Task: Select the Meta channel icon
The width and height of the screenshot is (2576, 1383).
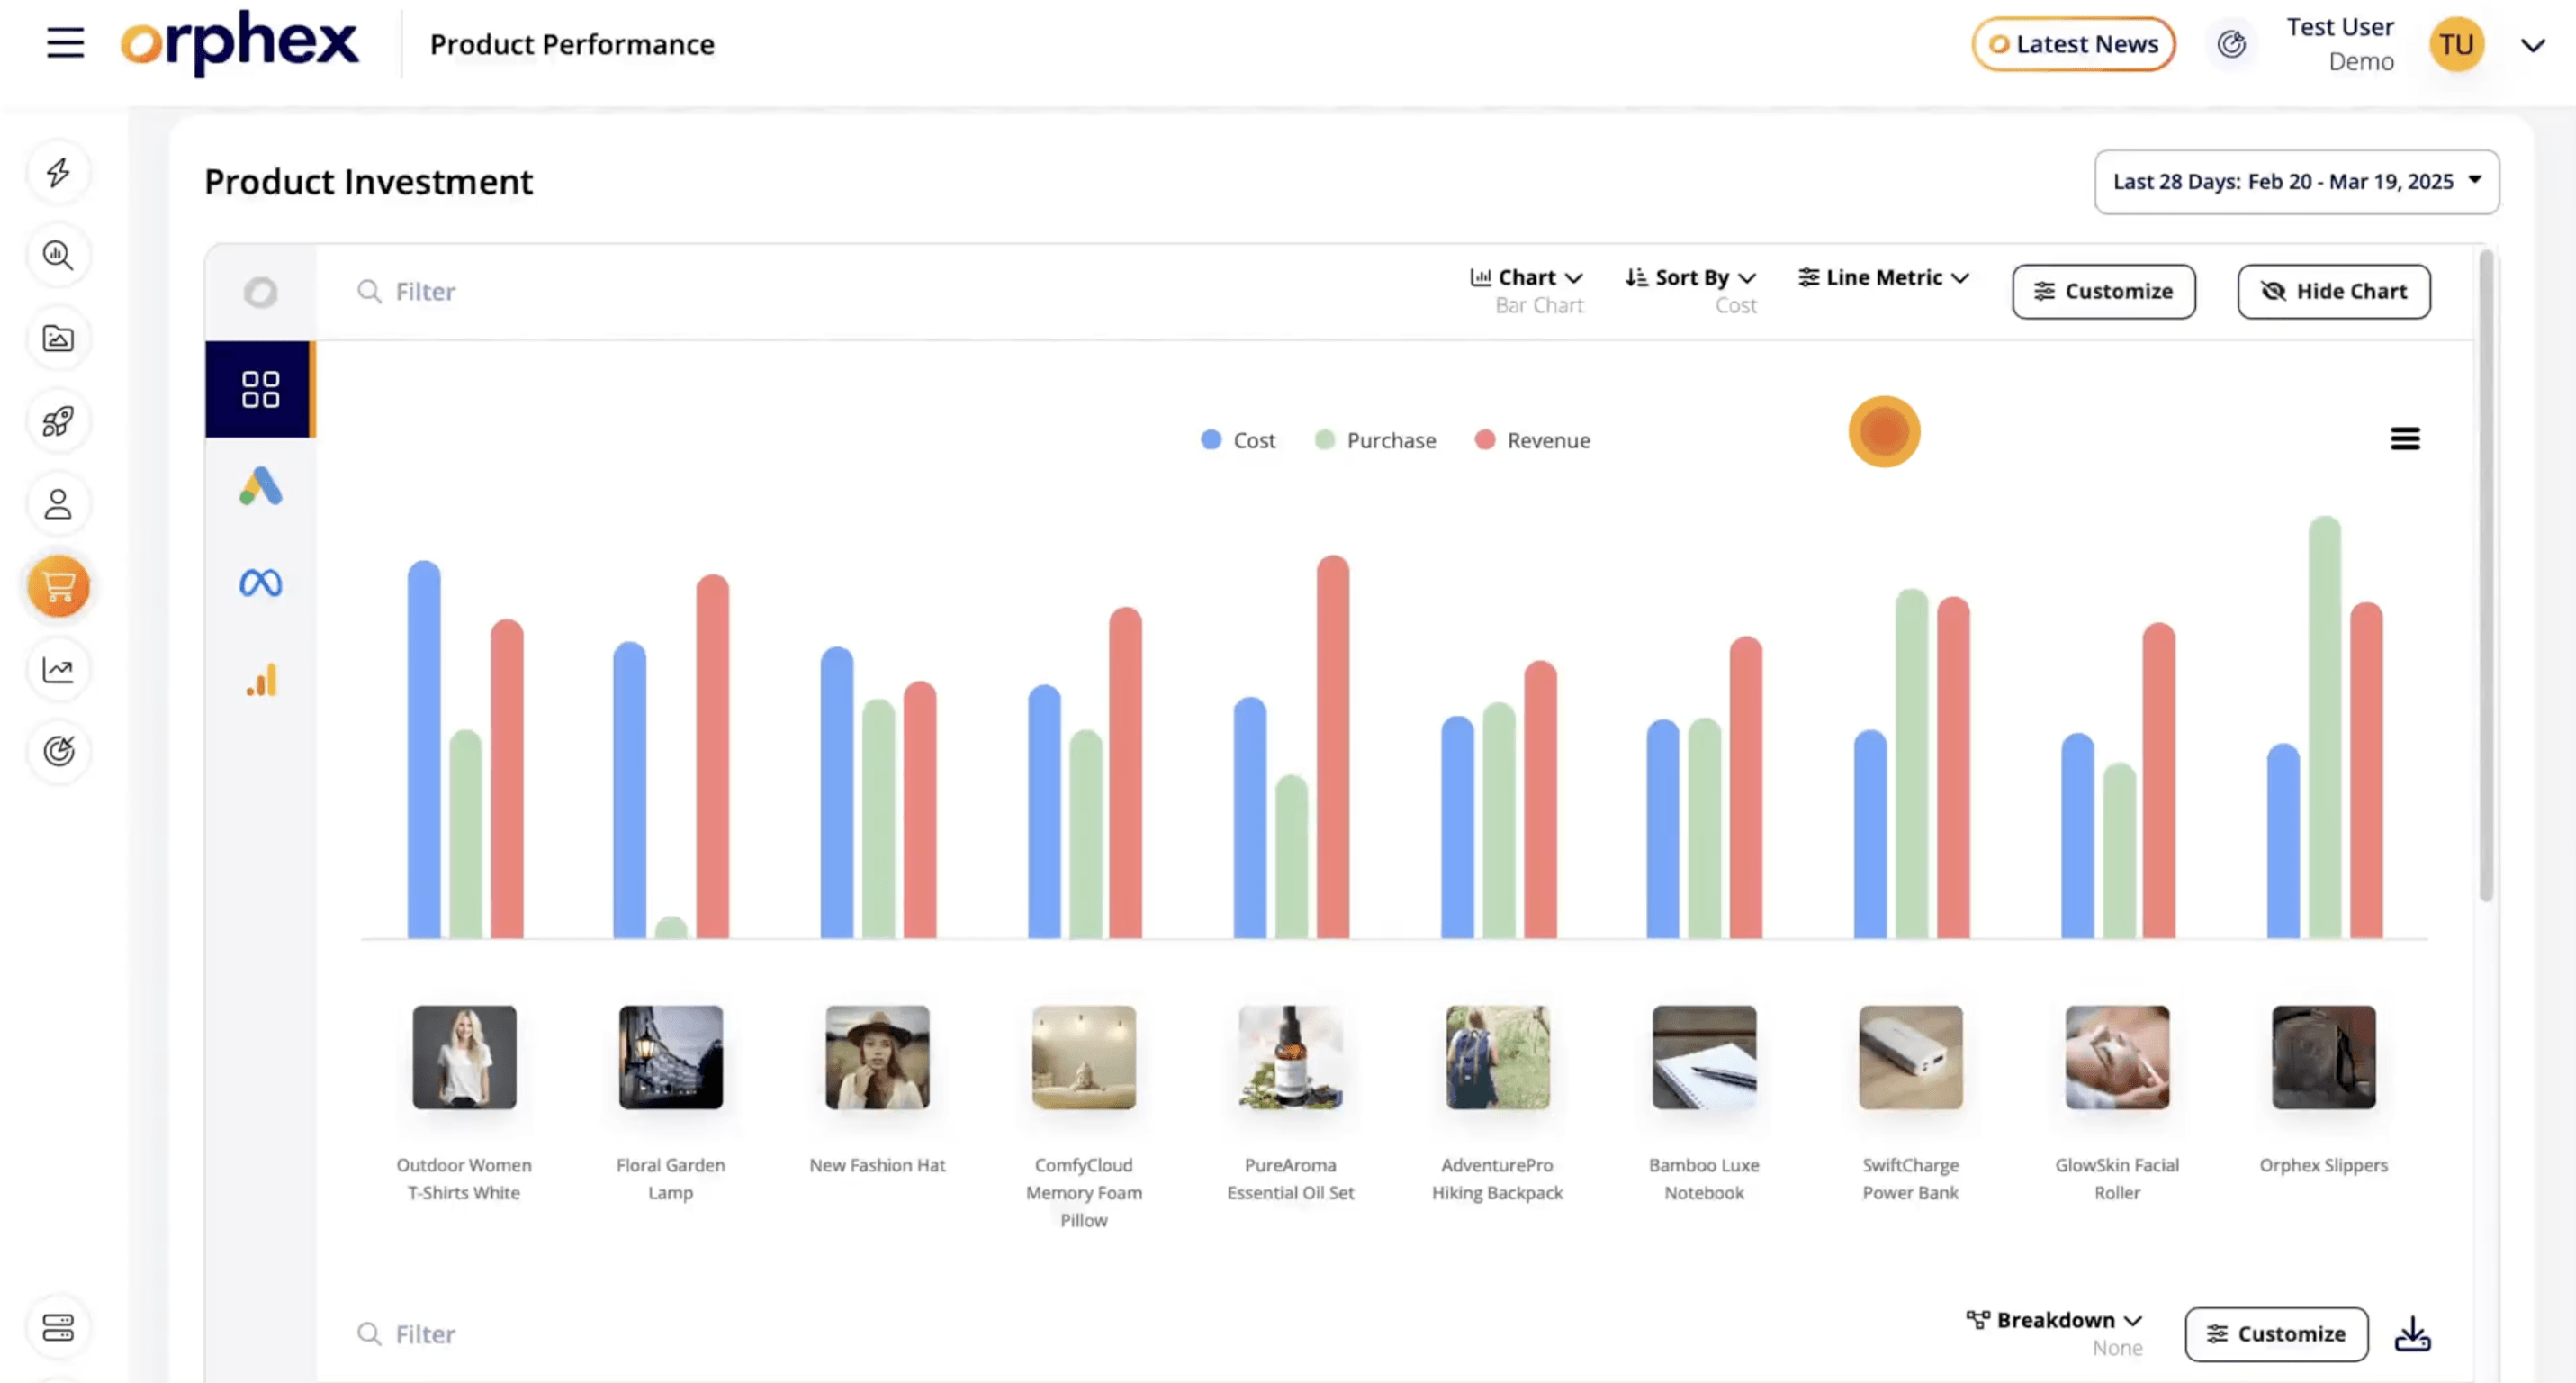Action: click(261, 583)
